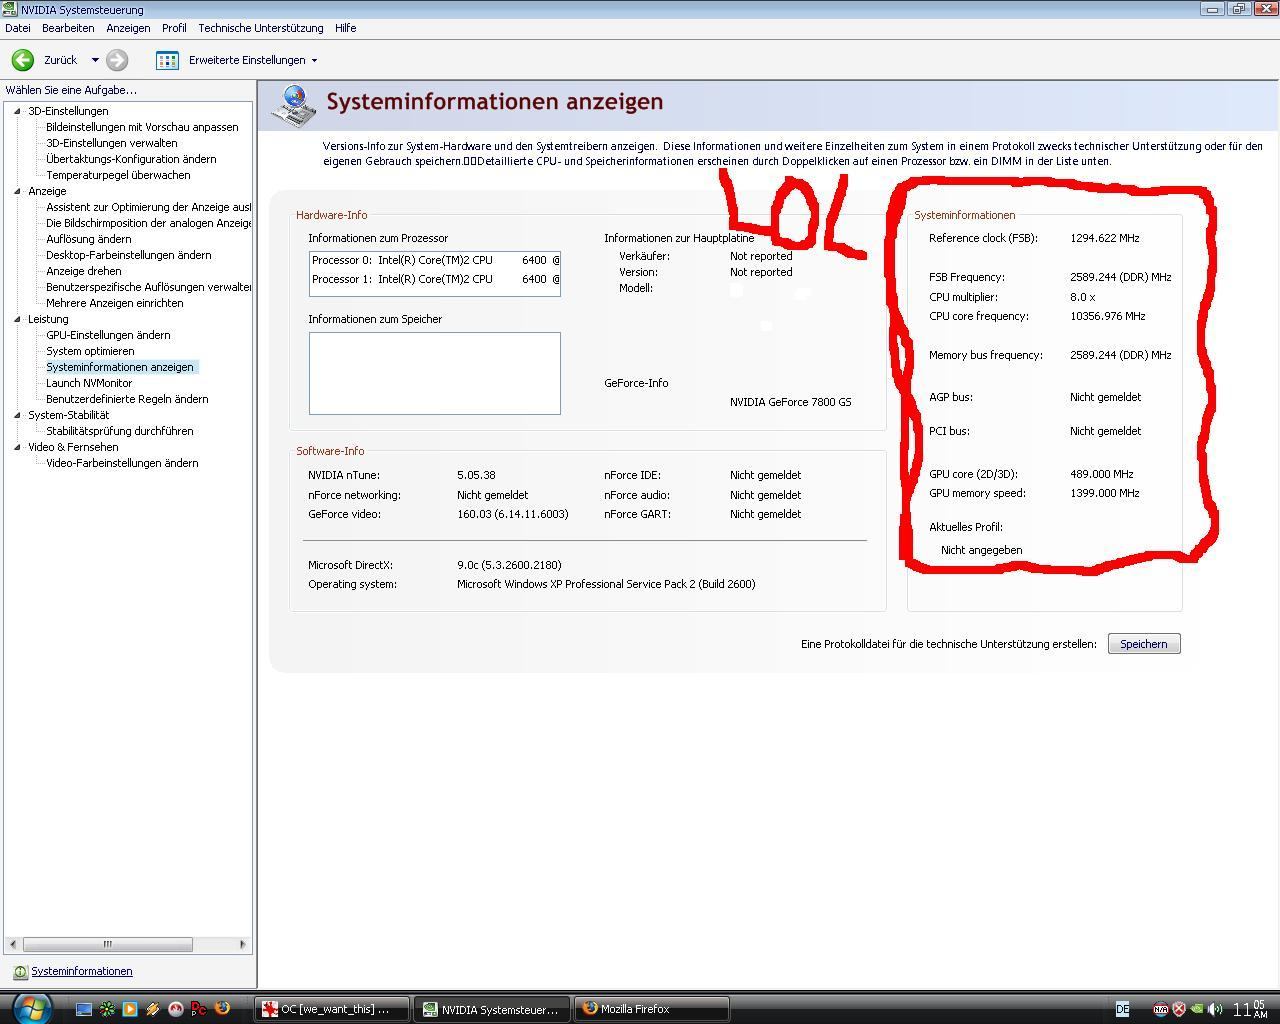Select 3D-Einstellungen verwalten
This screenshot has height=1024, width=1280.
click(111, 143)
